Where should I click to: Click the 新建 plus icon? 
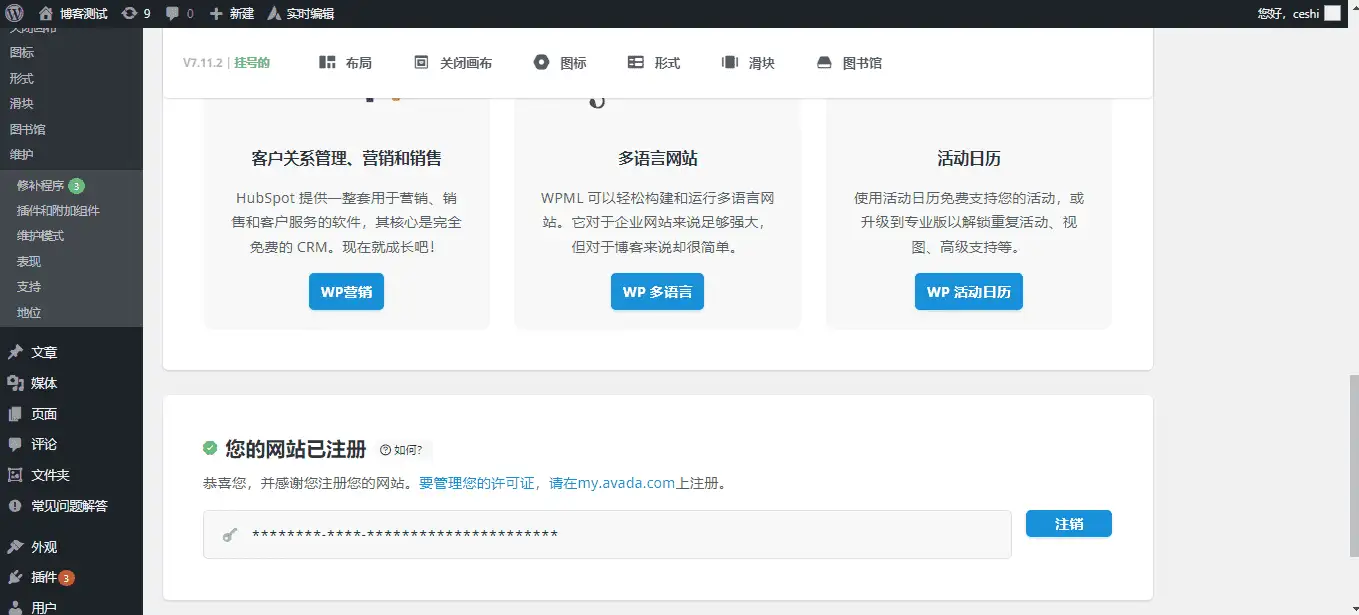click(x=216, y=14)
